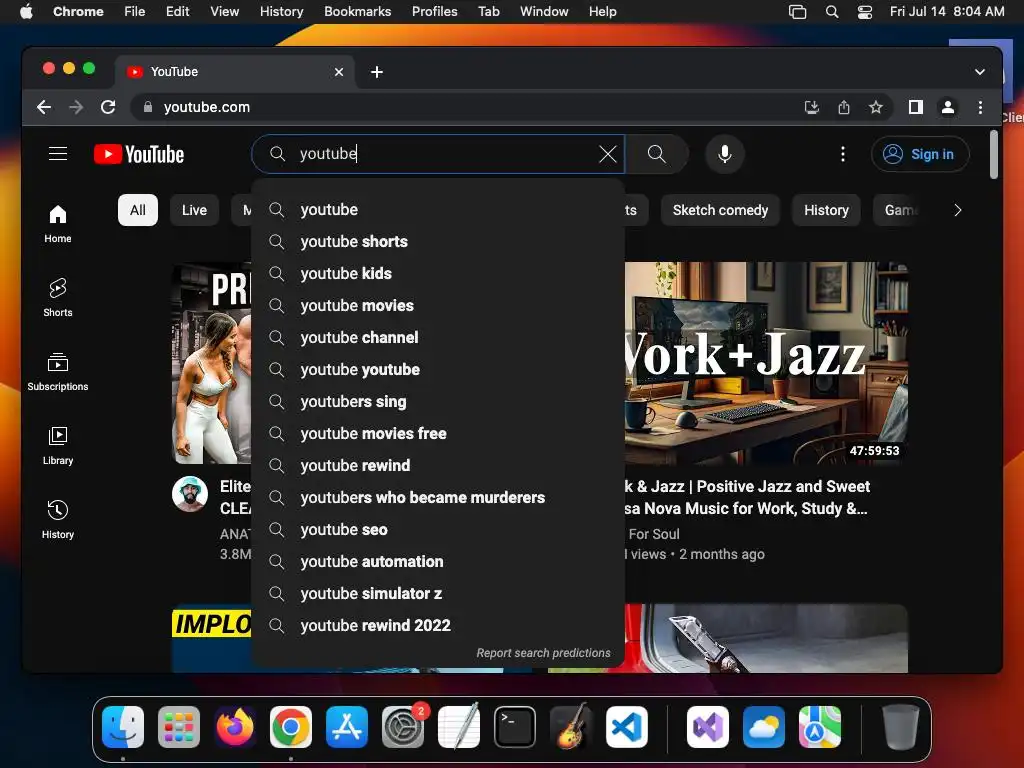Open History in the sidebar
1024x768 pixels.
tap(57, 519)
